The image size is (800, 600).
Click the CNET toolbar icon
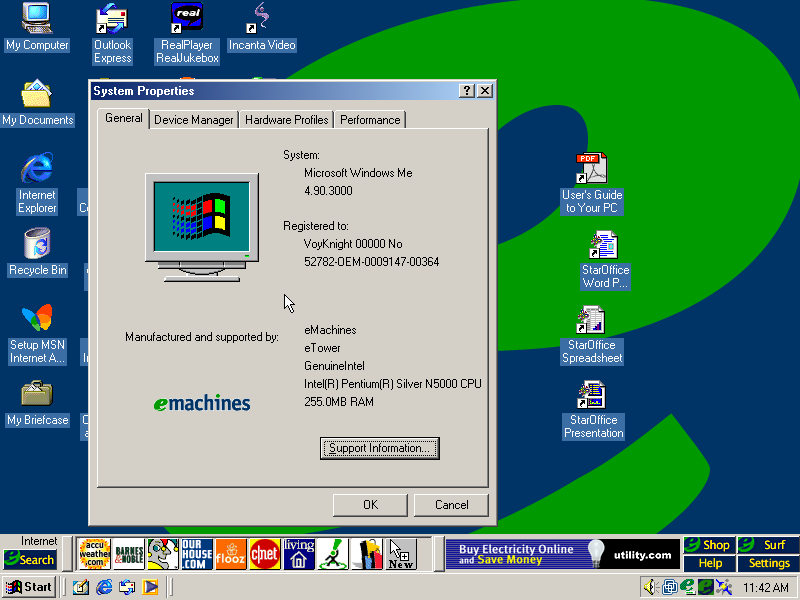pos(264,554)
